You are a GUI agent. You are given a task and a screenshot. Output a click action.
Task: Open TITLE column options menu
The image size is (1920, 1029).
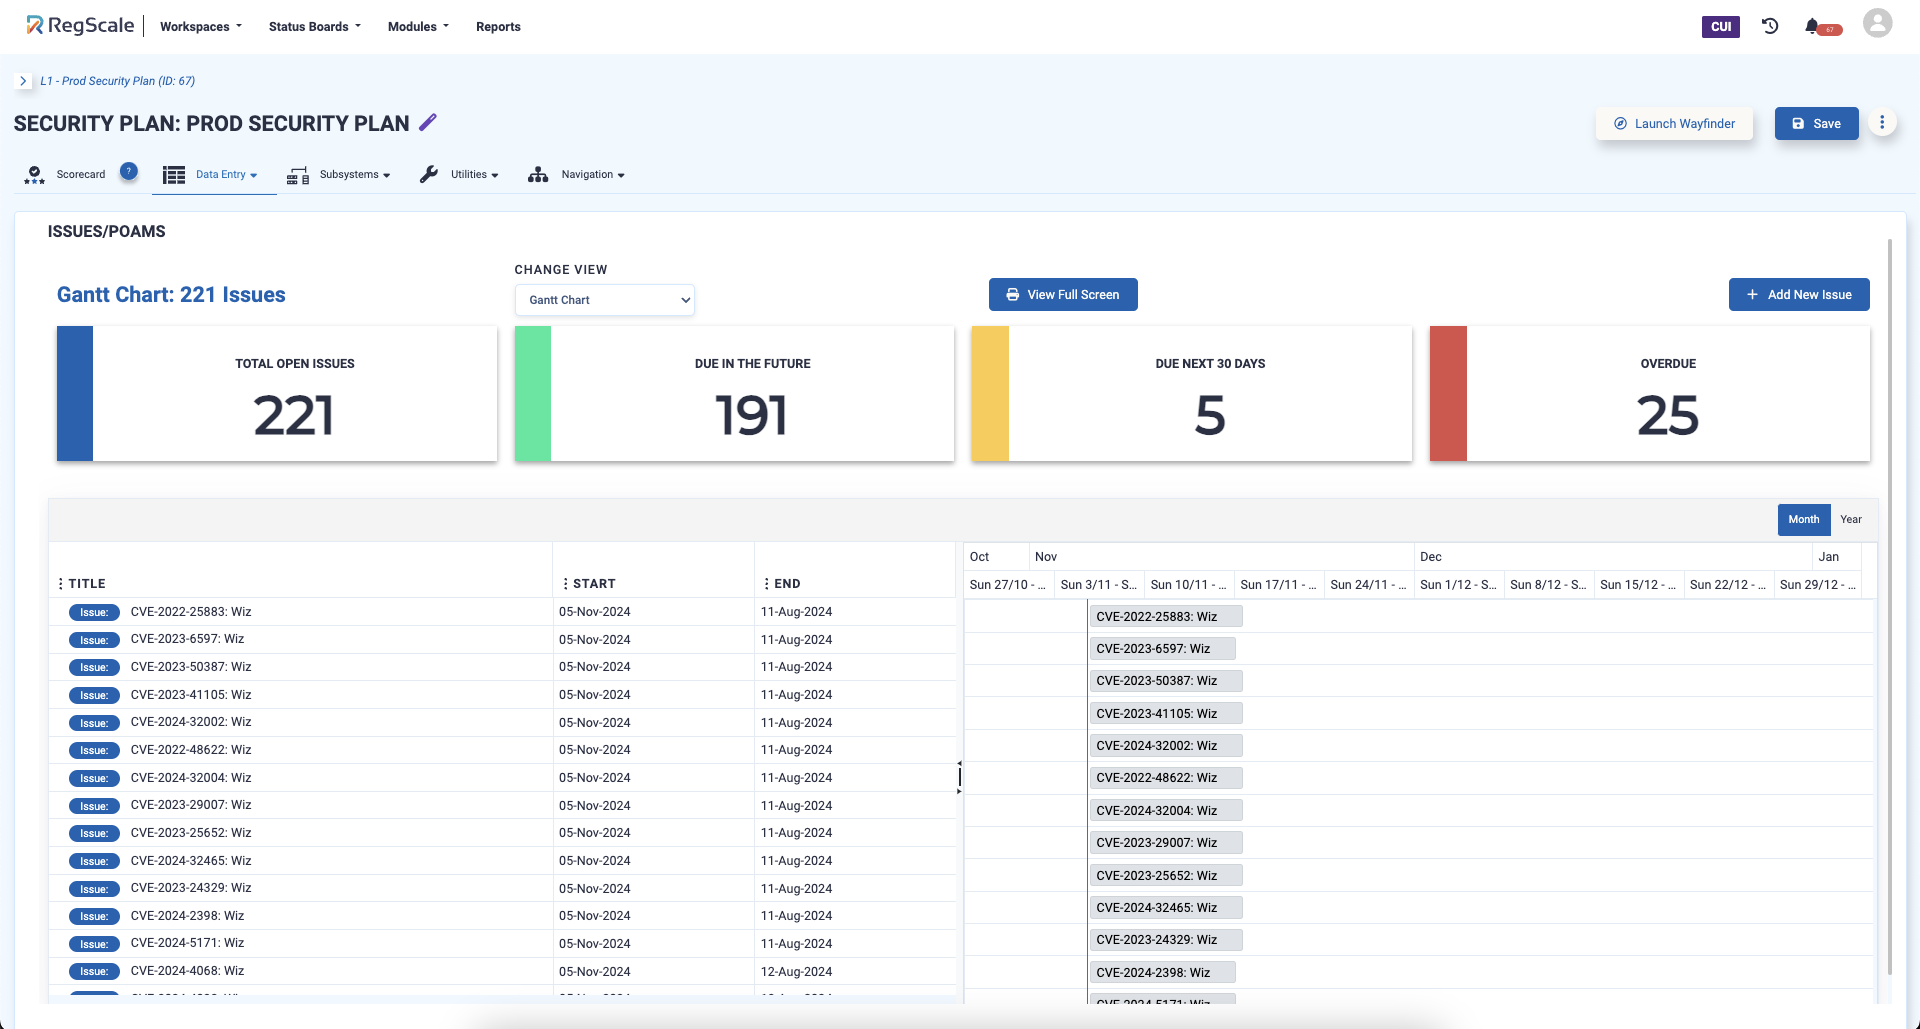click(61, 584)
